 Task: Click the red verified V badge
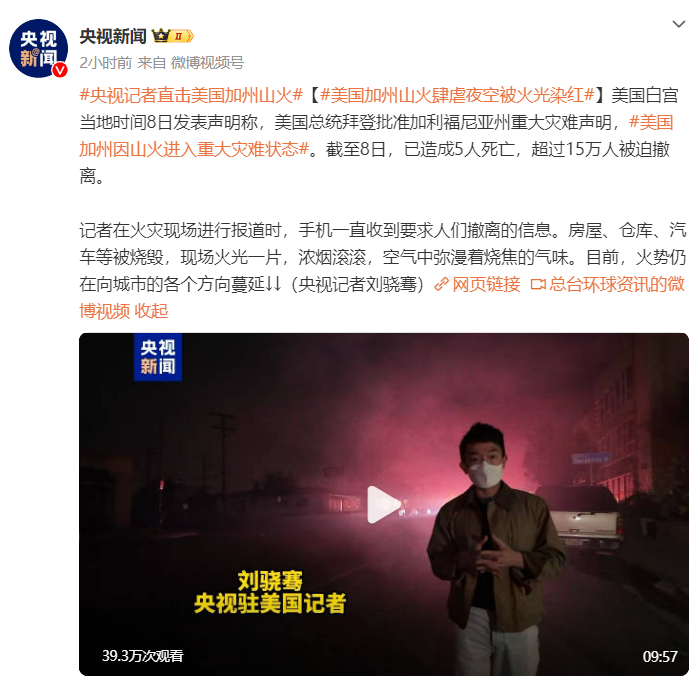pos(60,70)
